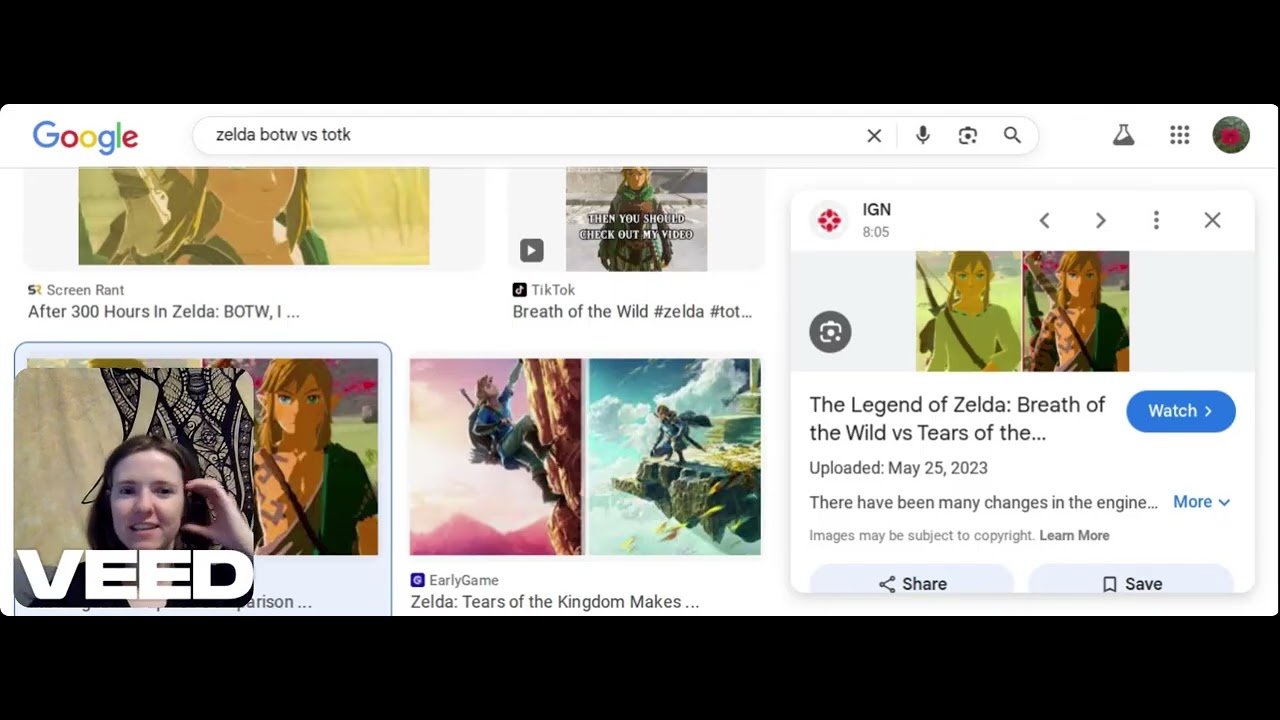Clear the search box text

[874, 135]
